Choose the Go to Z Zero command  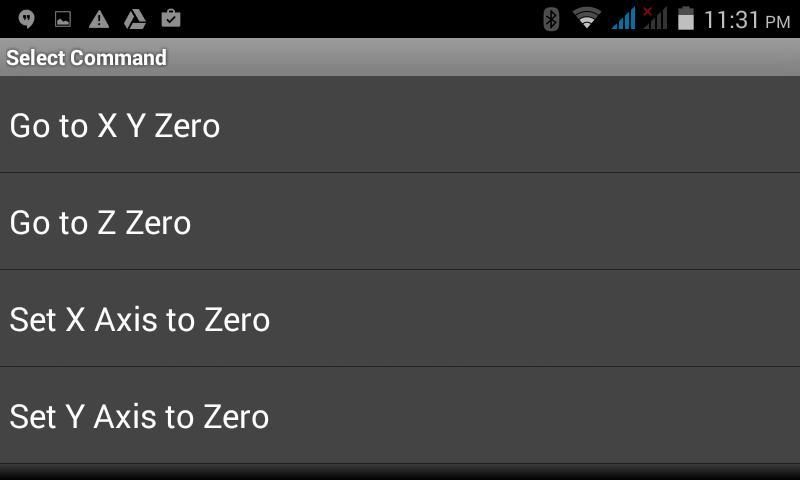pyautogui.click(x=400, y=221)
